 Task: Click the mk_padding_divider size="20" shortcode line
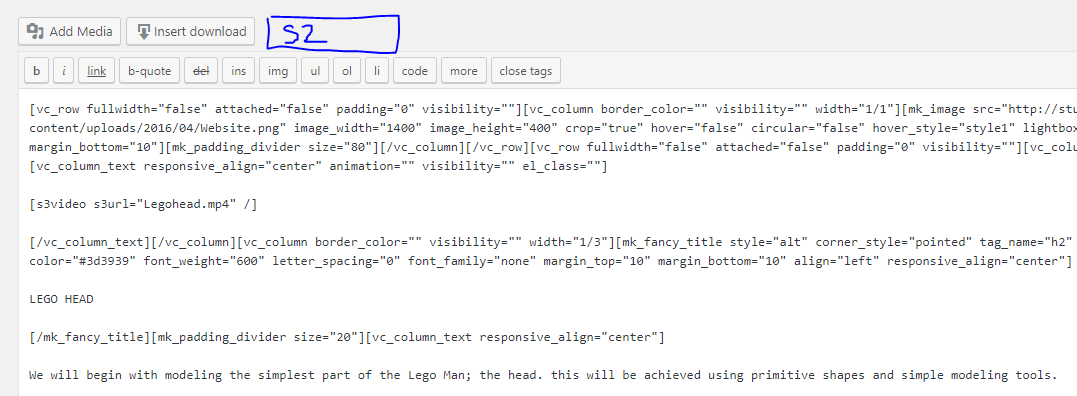click(x=347, y=337)
